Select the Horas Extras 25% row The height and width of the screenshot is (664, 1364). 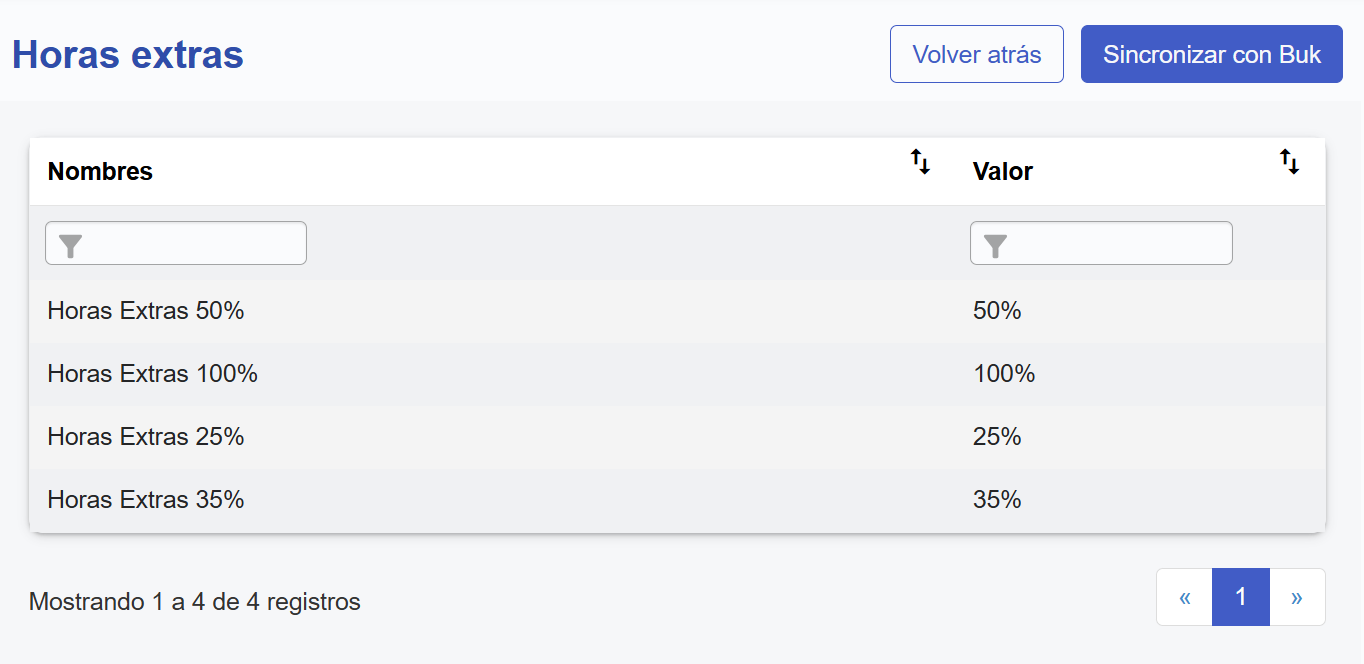(x=146, y=437)
